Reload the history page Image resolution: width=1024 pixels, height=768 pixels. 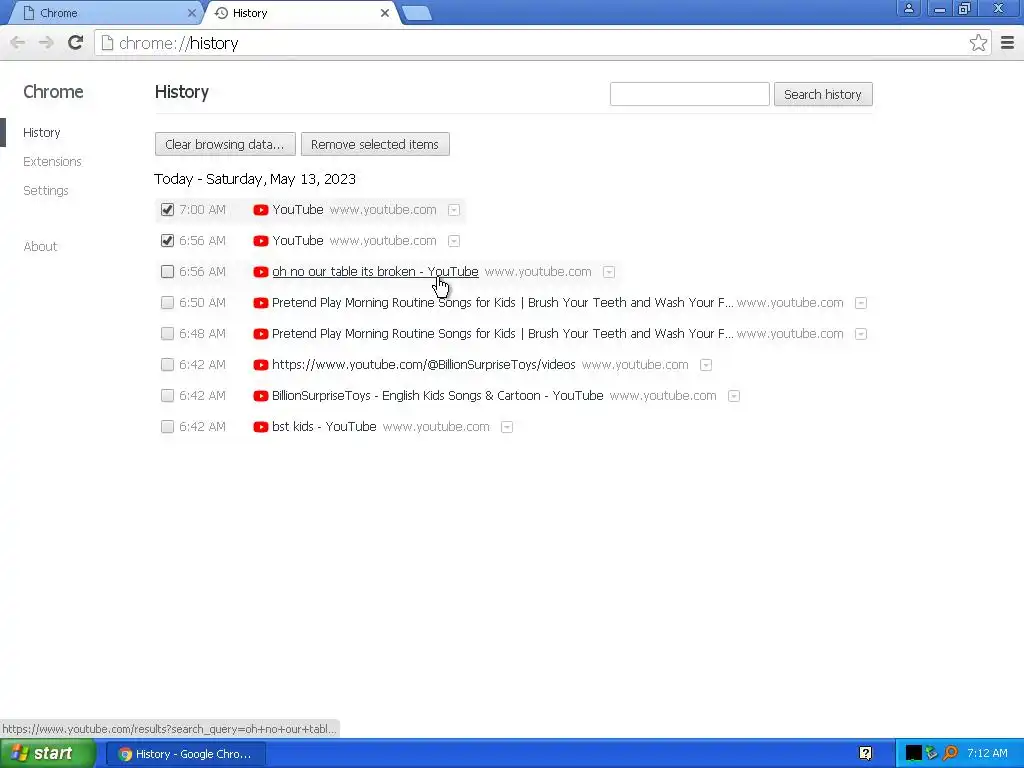tap(75, 43)
